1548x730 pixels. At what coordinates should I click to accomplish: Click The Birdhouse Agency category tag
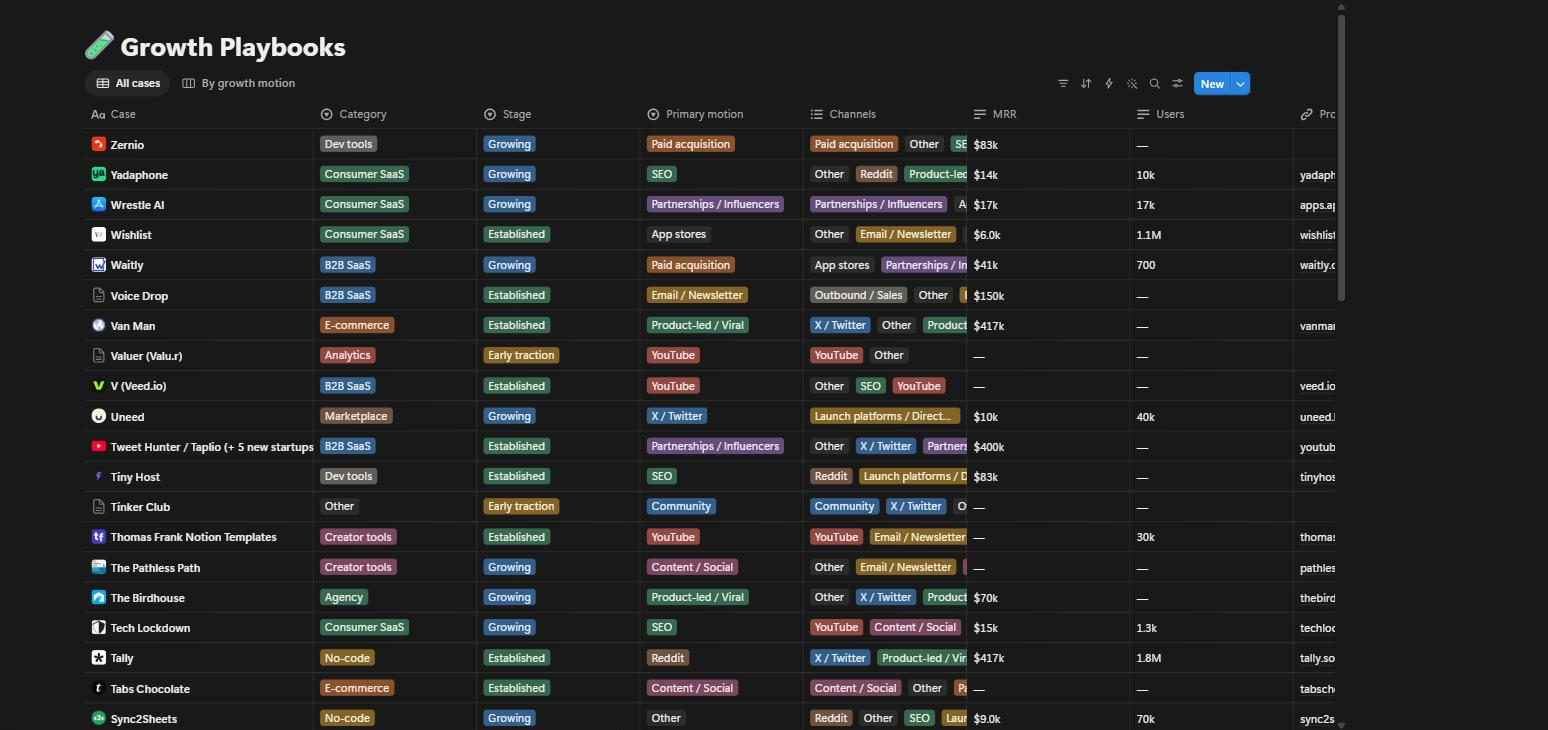tap(343, 597)
